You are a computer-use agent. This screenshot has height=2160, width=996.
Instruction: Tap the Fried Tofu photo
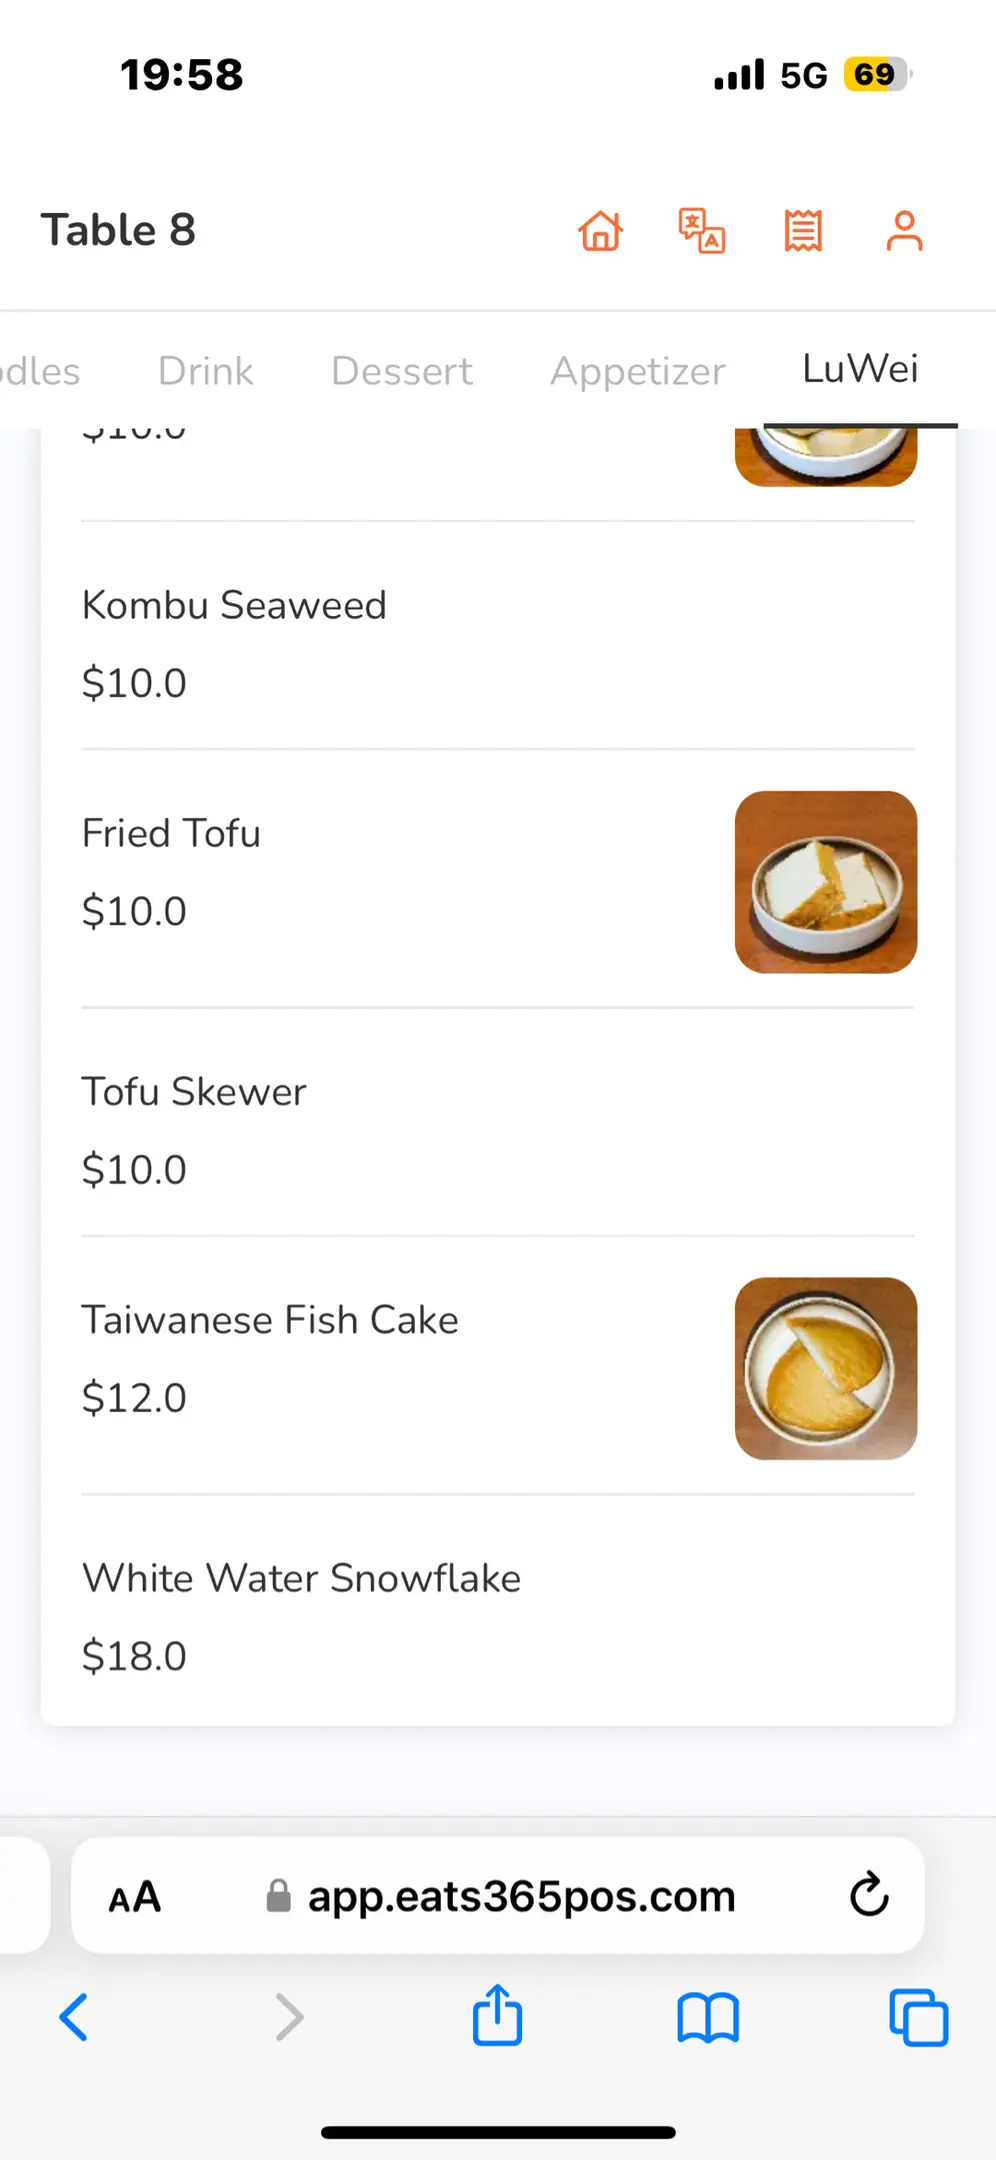click(x=826, y=882)
